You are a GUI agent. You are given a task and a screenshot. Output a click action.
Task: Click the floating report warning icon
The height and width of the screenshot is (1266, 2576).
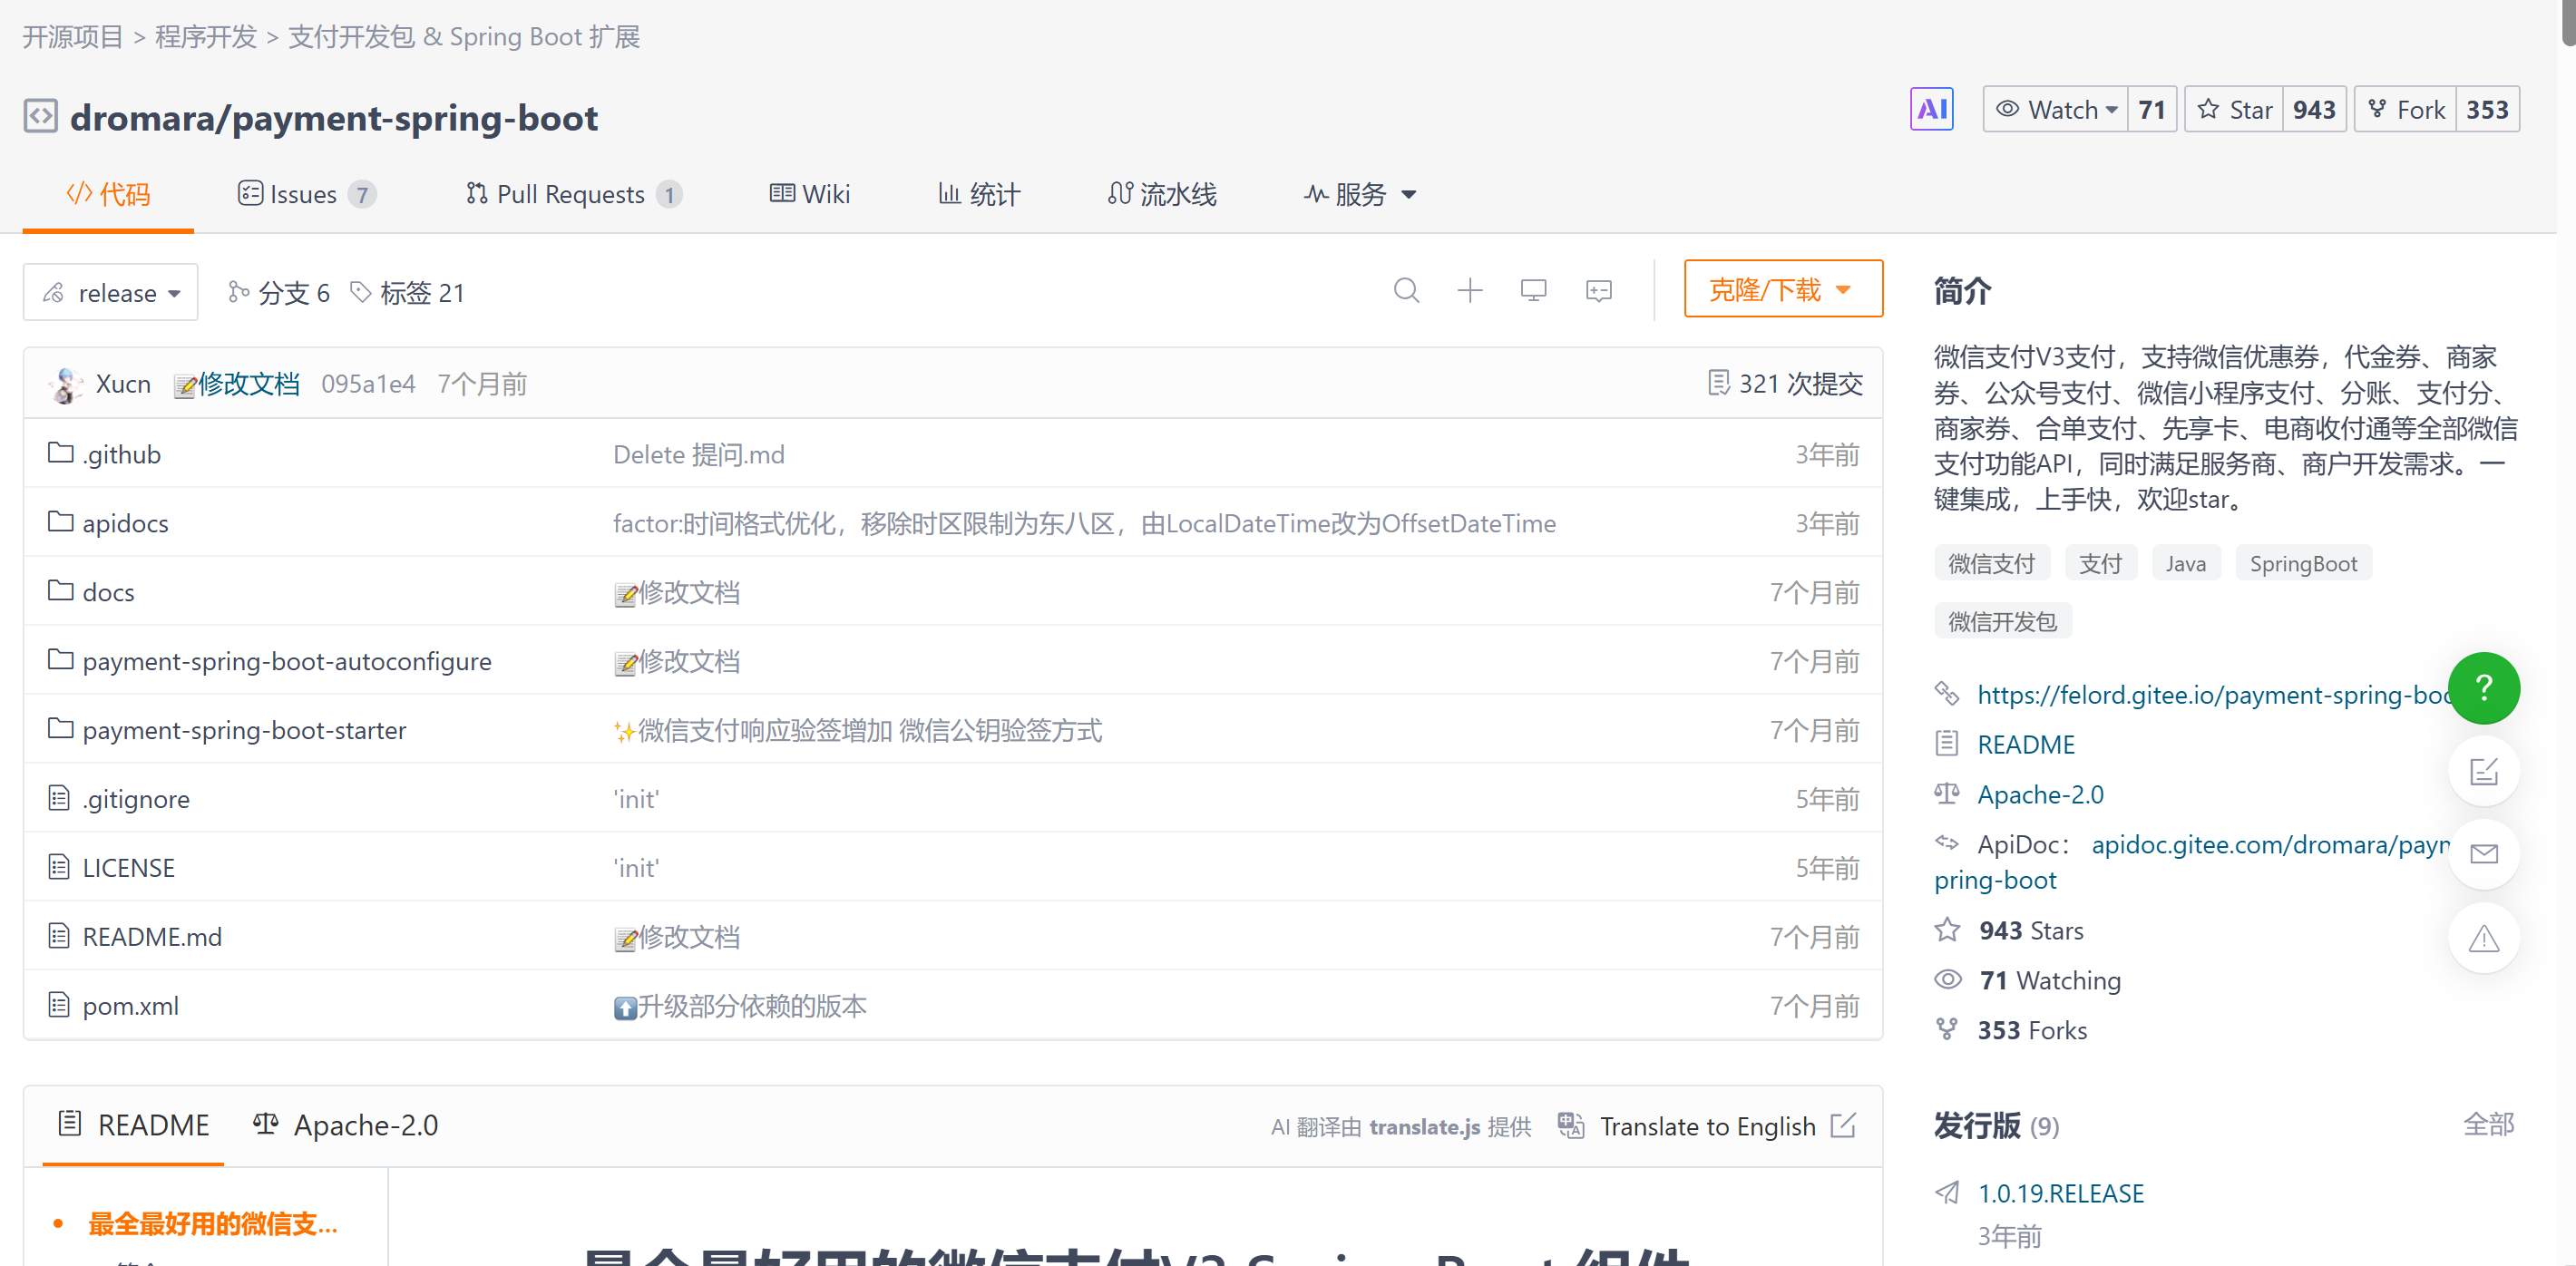(2484, 938)
